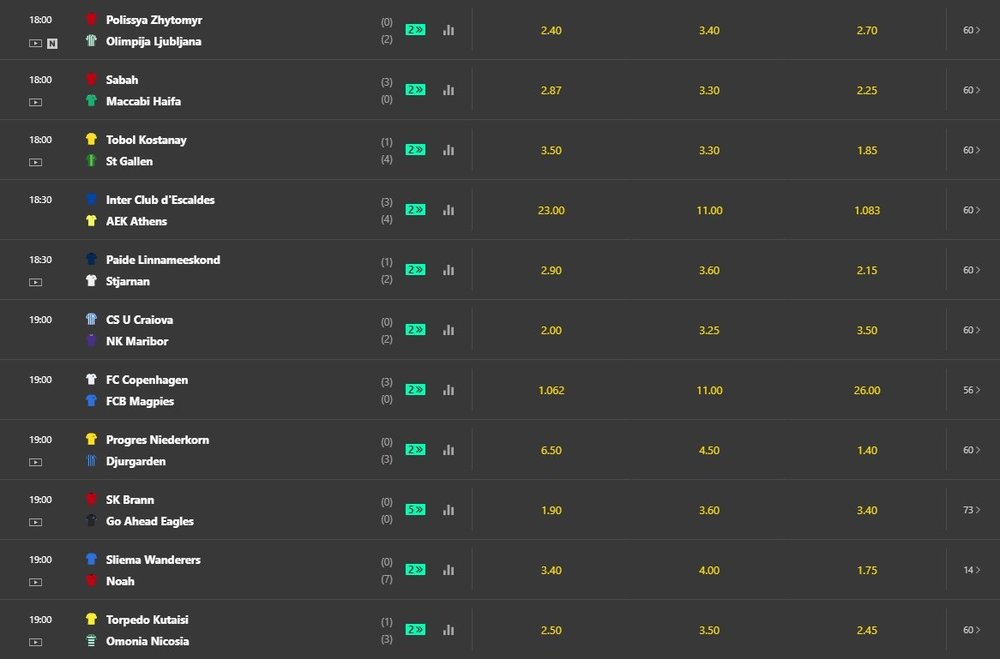Open stats chart for Sabah vs Maccabi Haifa

[449, 90]
